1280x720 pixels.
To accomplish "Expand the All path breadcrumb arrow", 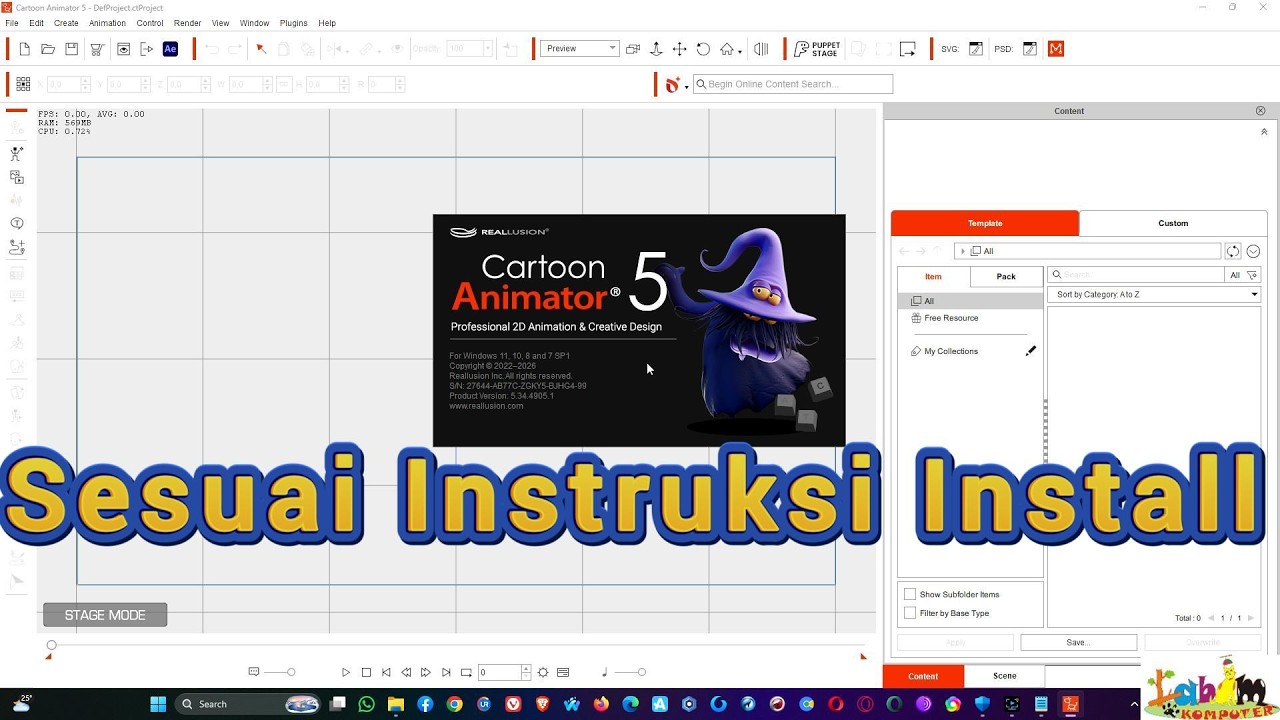I will [x=963, y=252].
